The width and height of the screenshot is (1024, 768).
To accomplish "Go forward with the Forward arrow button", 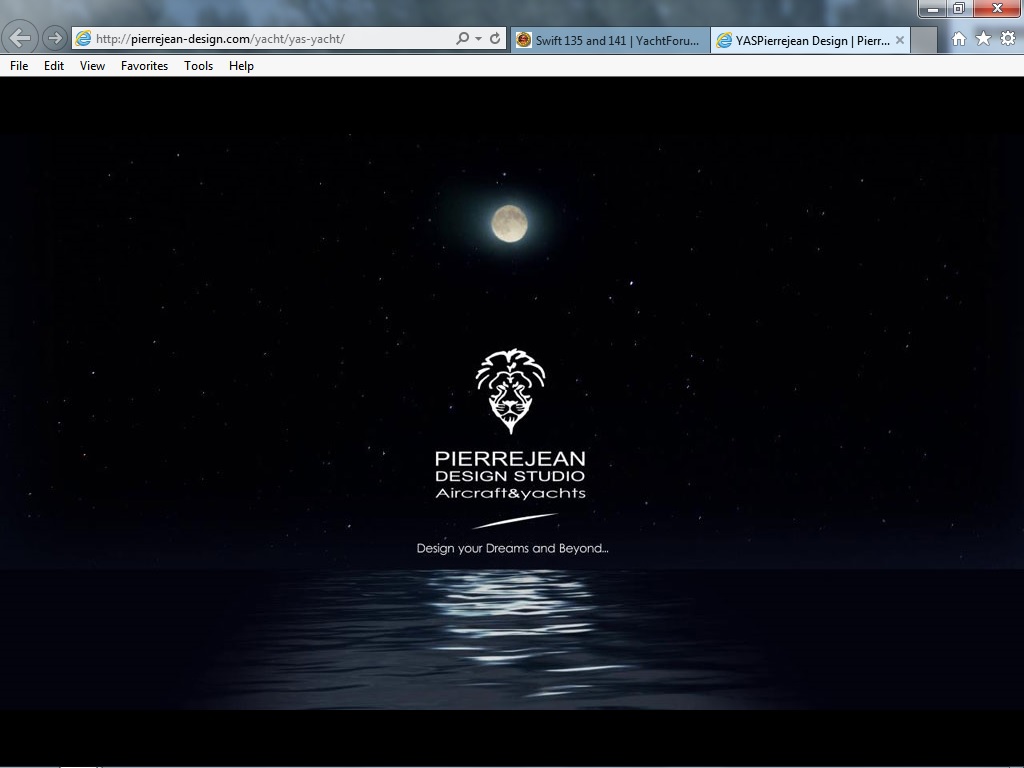I will click(x=55, y=39).
